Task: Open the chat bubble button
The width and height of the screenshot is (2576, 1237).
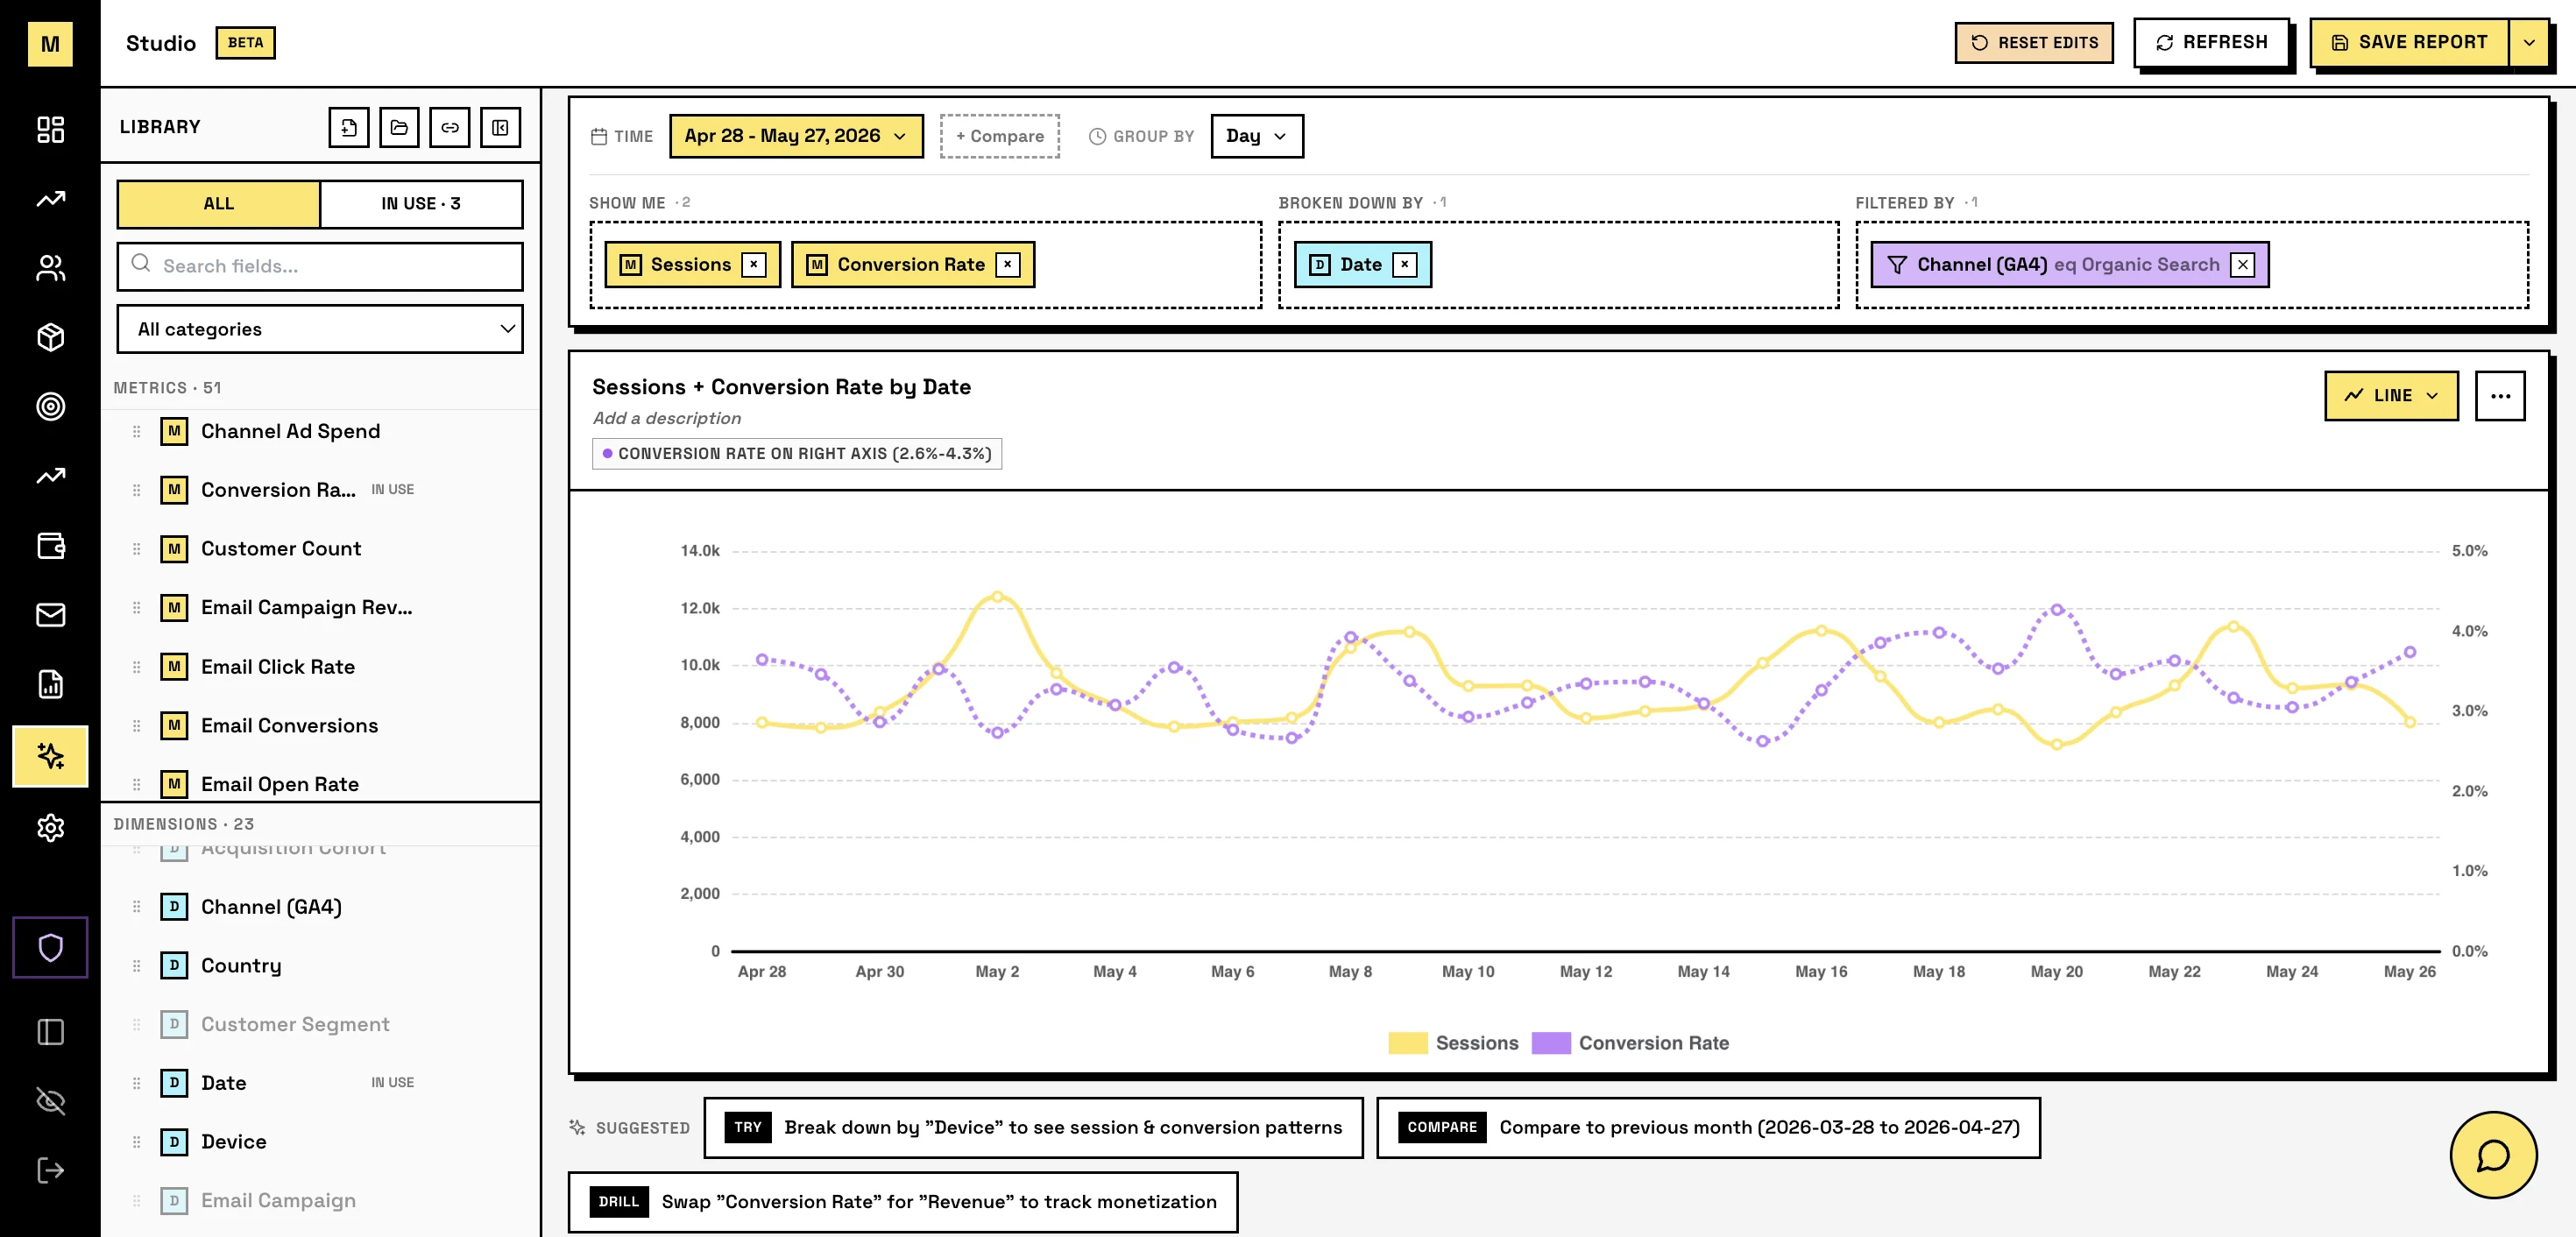Action: point(2493,1155)
